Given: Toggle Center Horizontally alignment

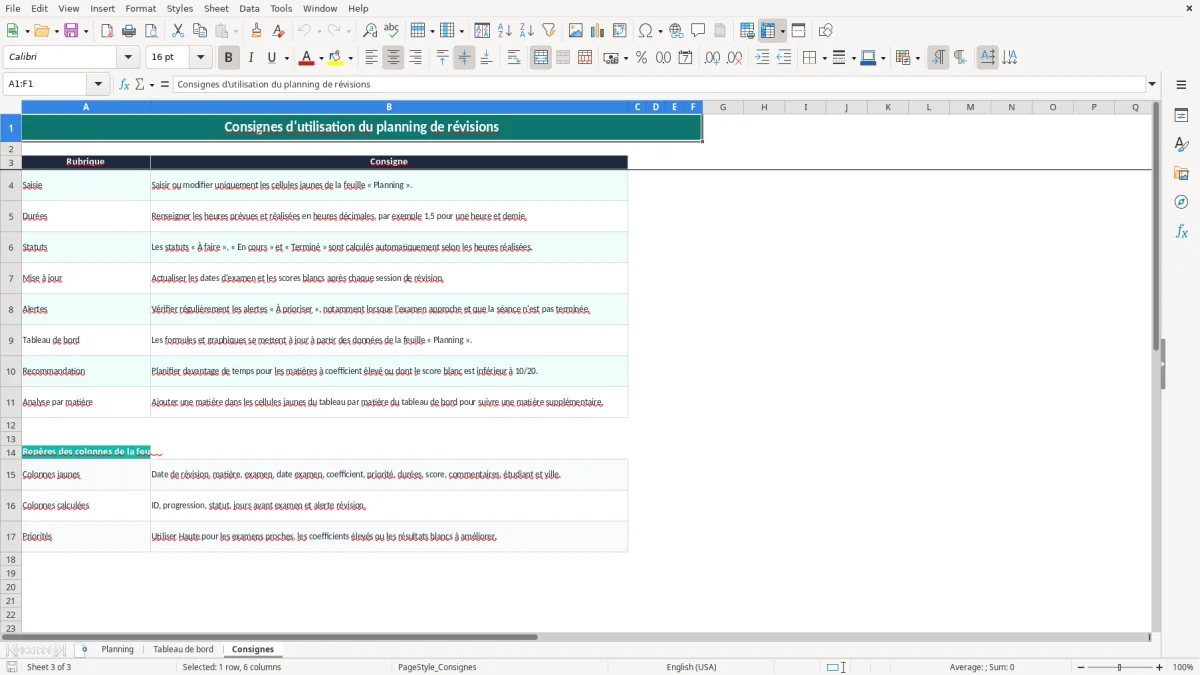Looking at the screenshot, I should click(393, 58).
